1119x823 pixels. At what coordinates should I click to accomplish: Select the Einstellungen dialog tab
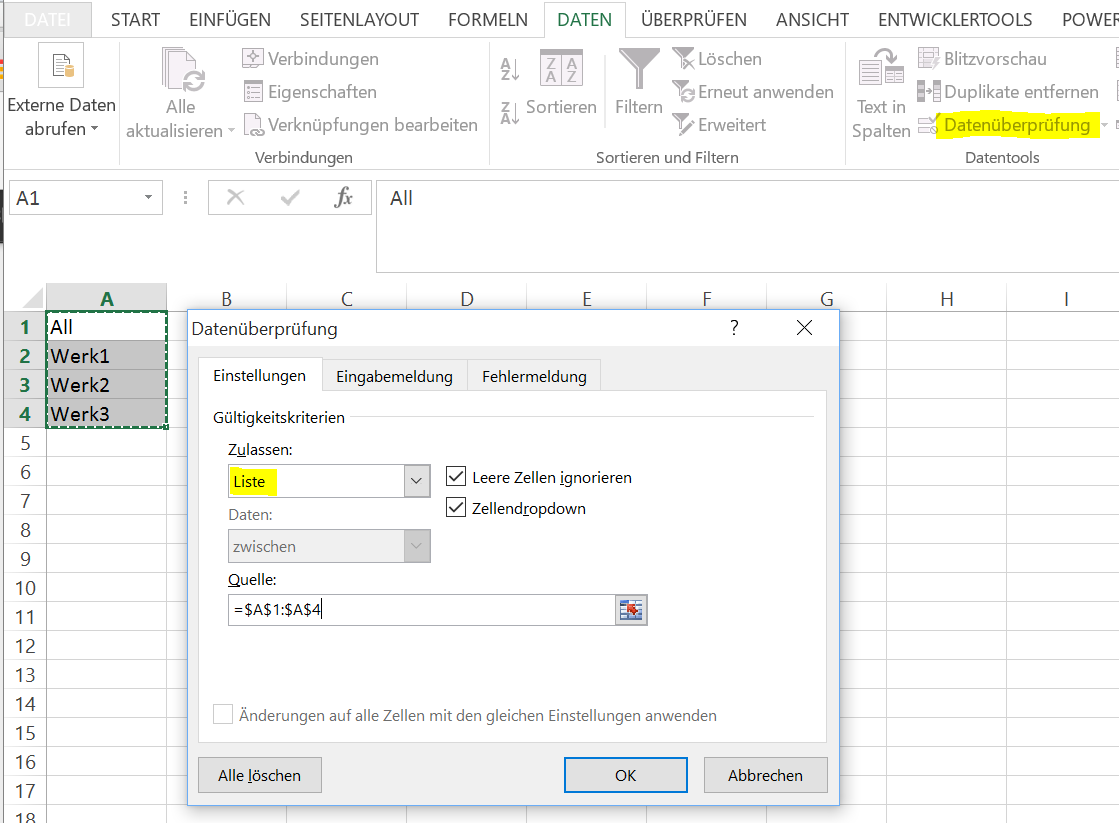coord(260,375)
